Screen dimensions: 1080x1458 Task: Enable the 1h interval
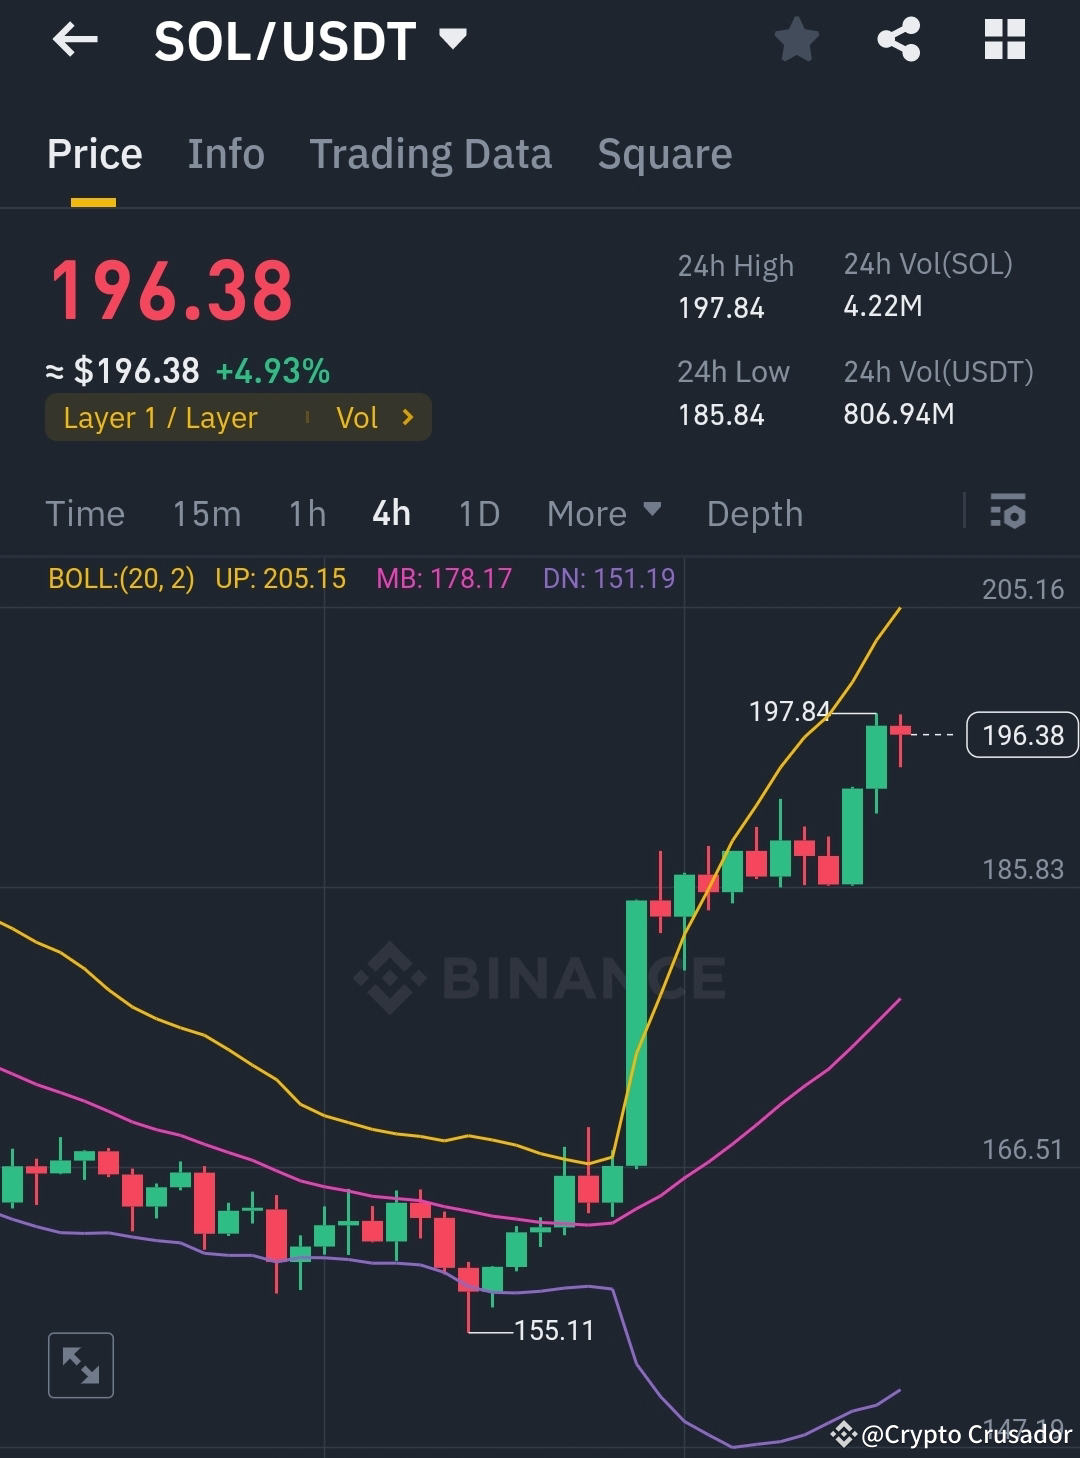pyautogui.click(x=305, y=513)
